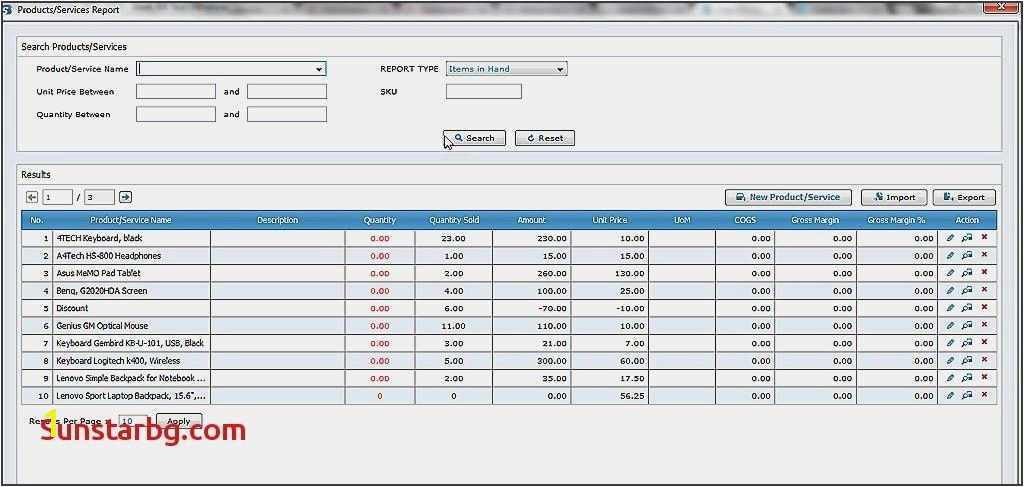Delete A4Tech HS-800 Headphones entry

click(984, 255)
